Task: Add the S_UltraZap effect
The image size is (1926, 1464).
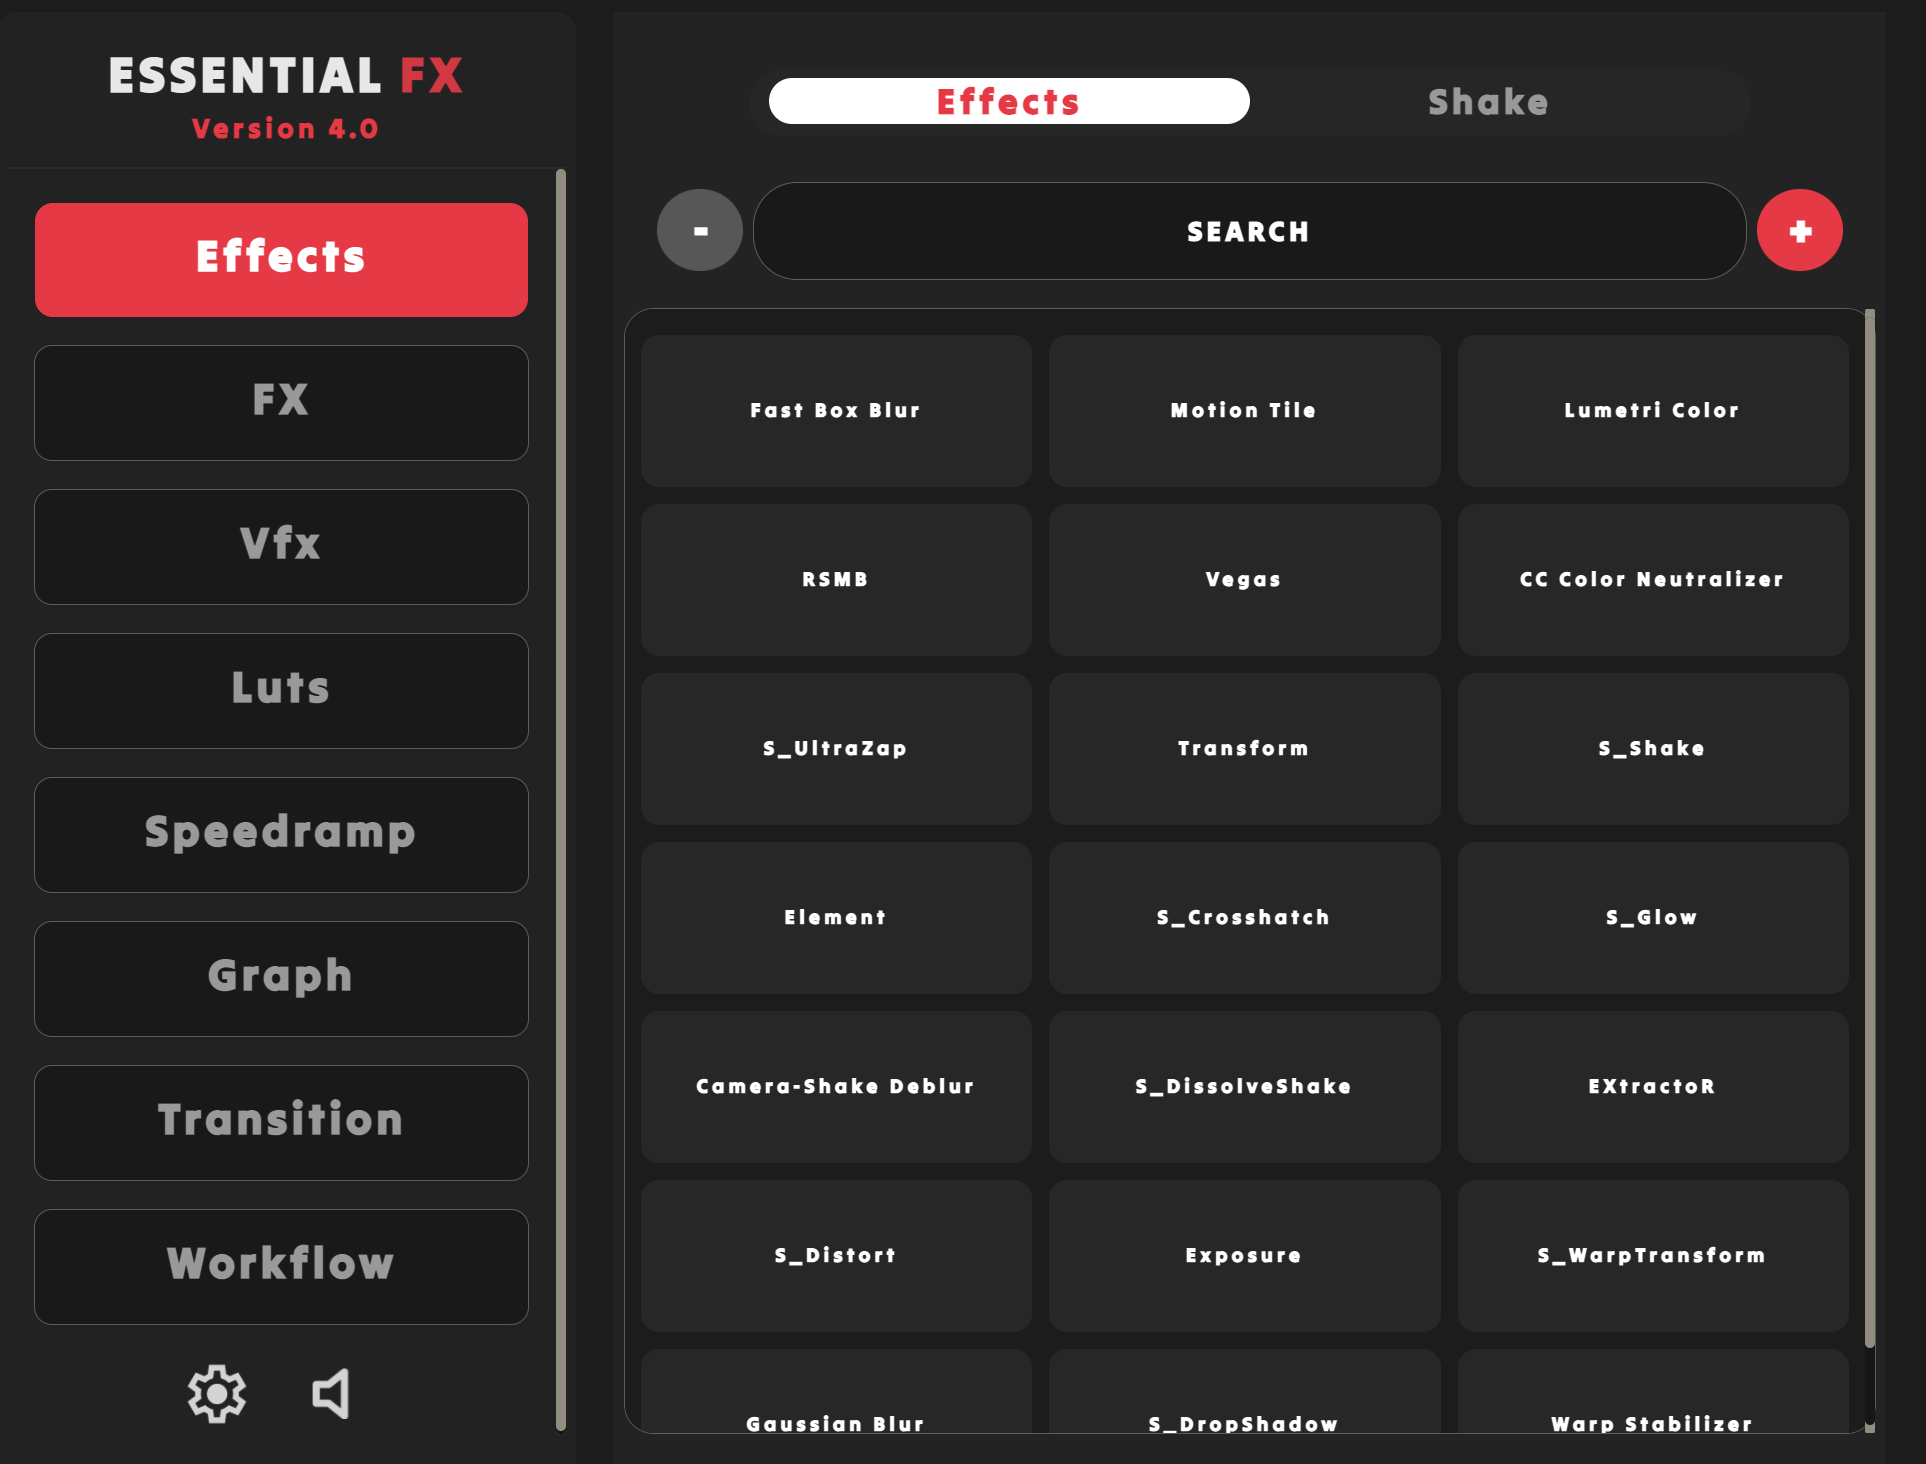Action: pyautogui.click(x=836, y=748)
